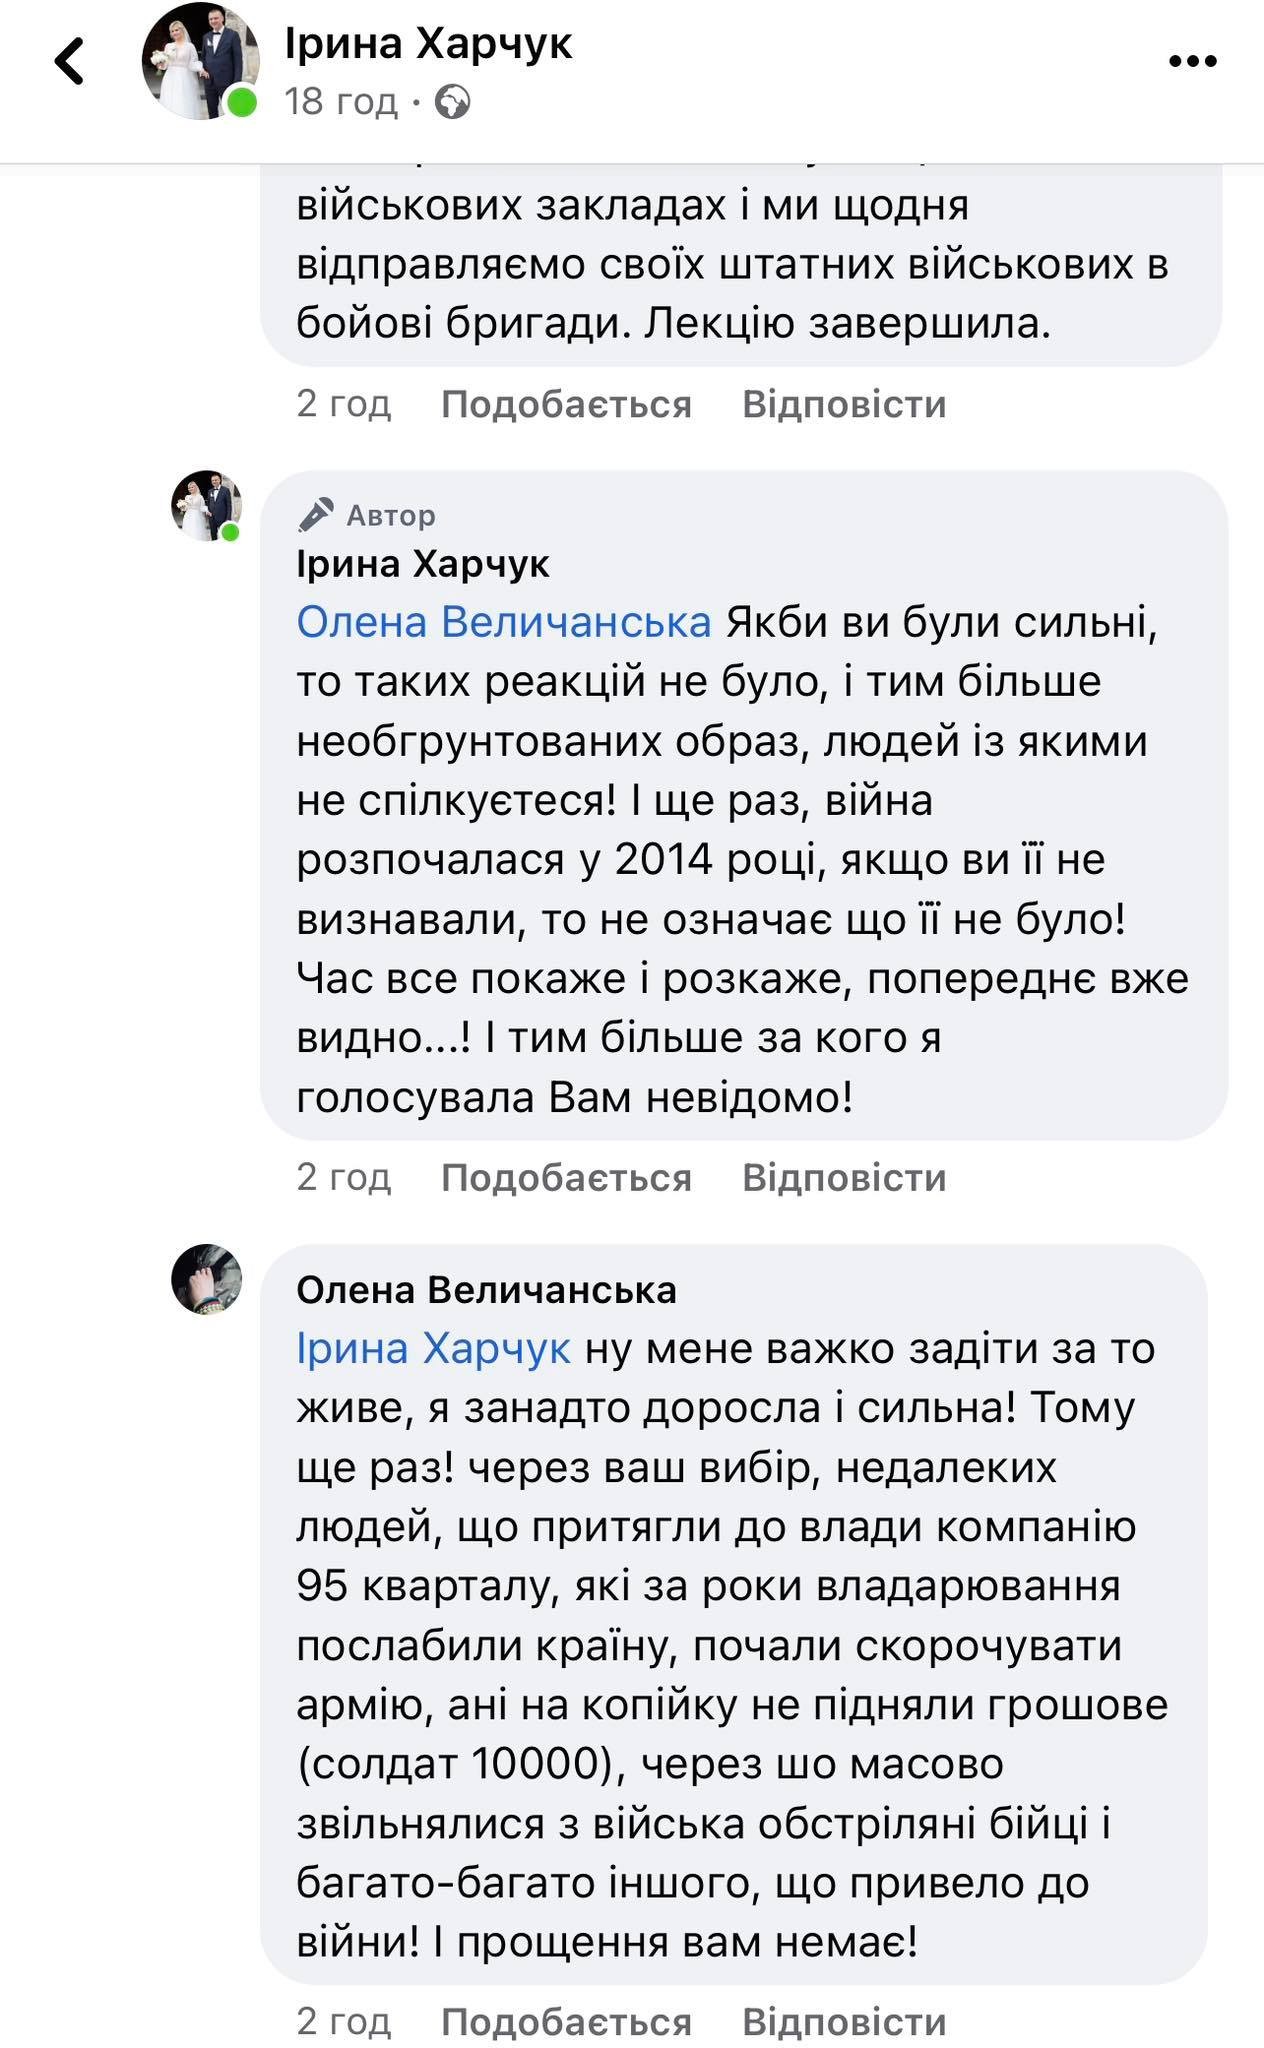Image resolution: width=1264 pixels, height=2048 pixels.
Task: Tap Ірина Харчук name in the header
Action: 428,44
